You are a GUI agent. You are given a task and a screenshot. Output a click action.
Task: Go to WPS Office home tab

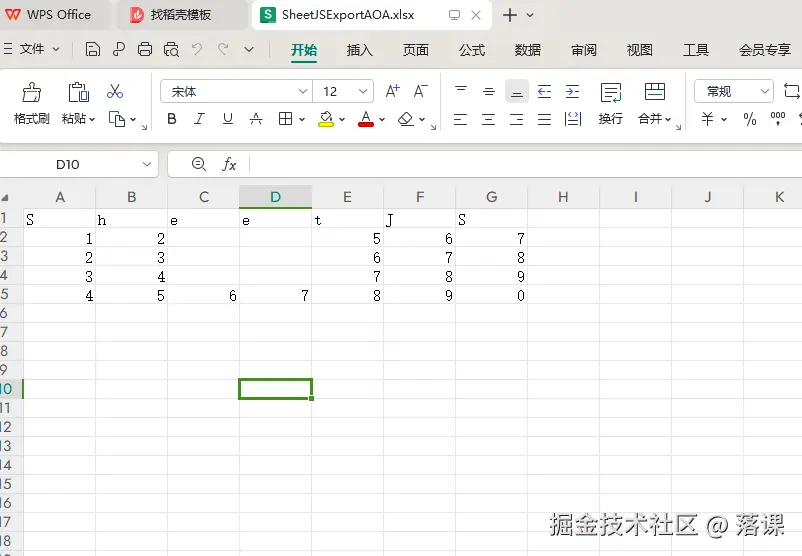coord(53,15)
